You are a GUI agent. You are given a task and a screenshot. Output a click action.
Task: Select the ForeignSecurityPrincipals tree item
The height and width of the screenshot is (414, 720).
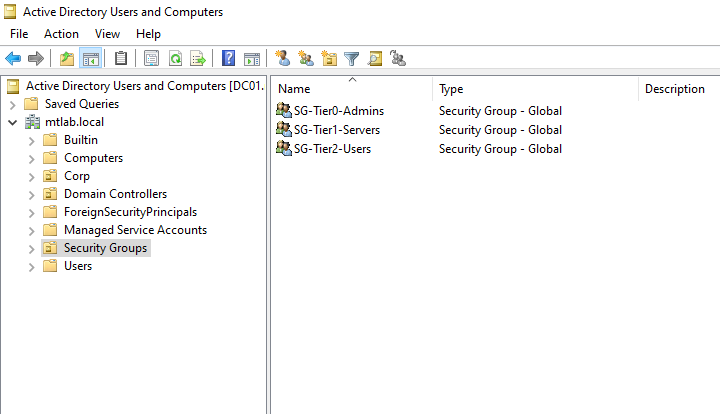(130, 212)
